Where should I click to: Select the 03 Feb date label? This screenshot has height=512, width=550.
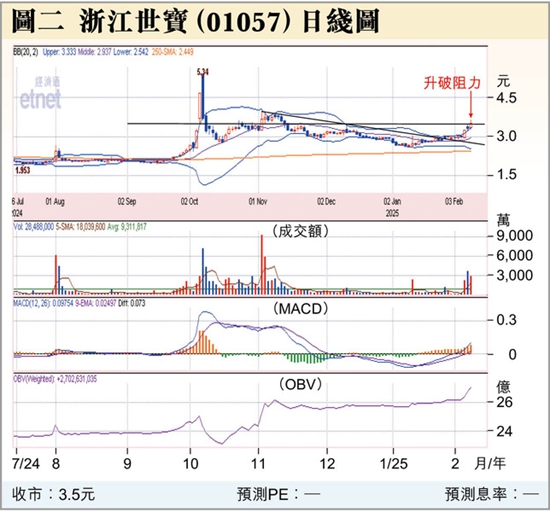point(454,202)
